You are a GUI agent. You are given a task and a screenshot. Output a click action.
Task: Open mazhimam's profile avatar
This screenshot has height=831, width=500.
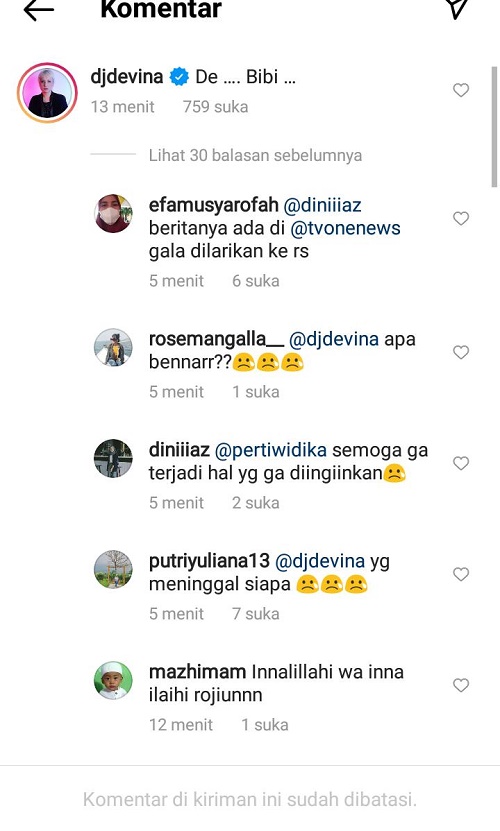[113, 680]
